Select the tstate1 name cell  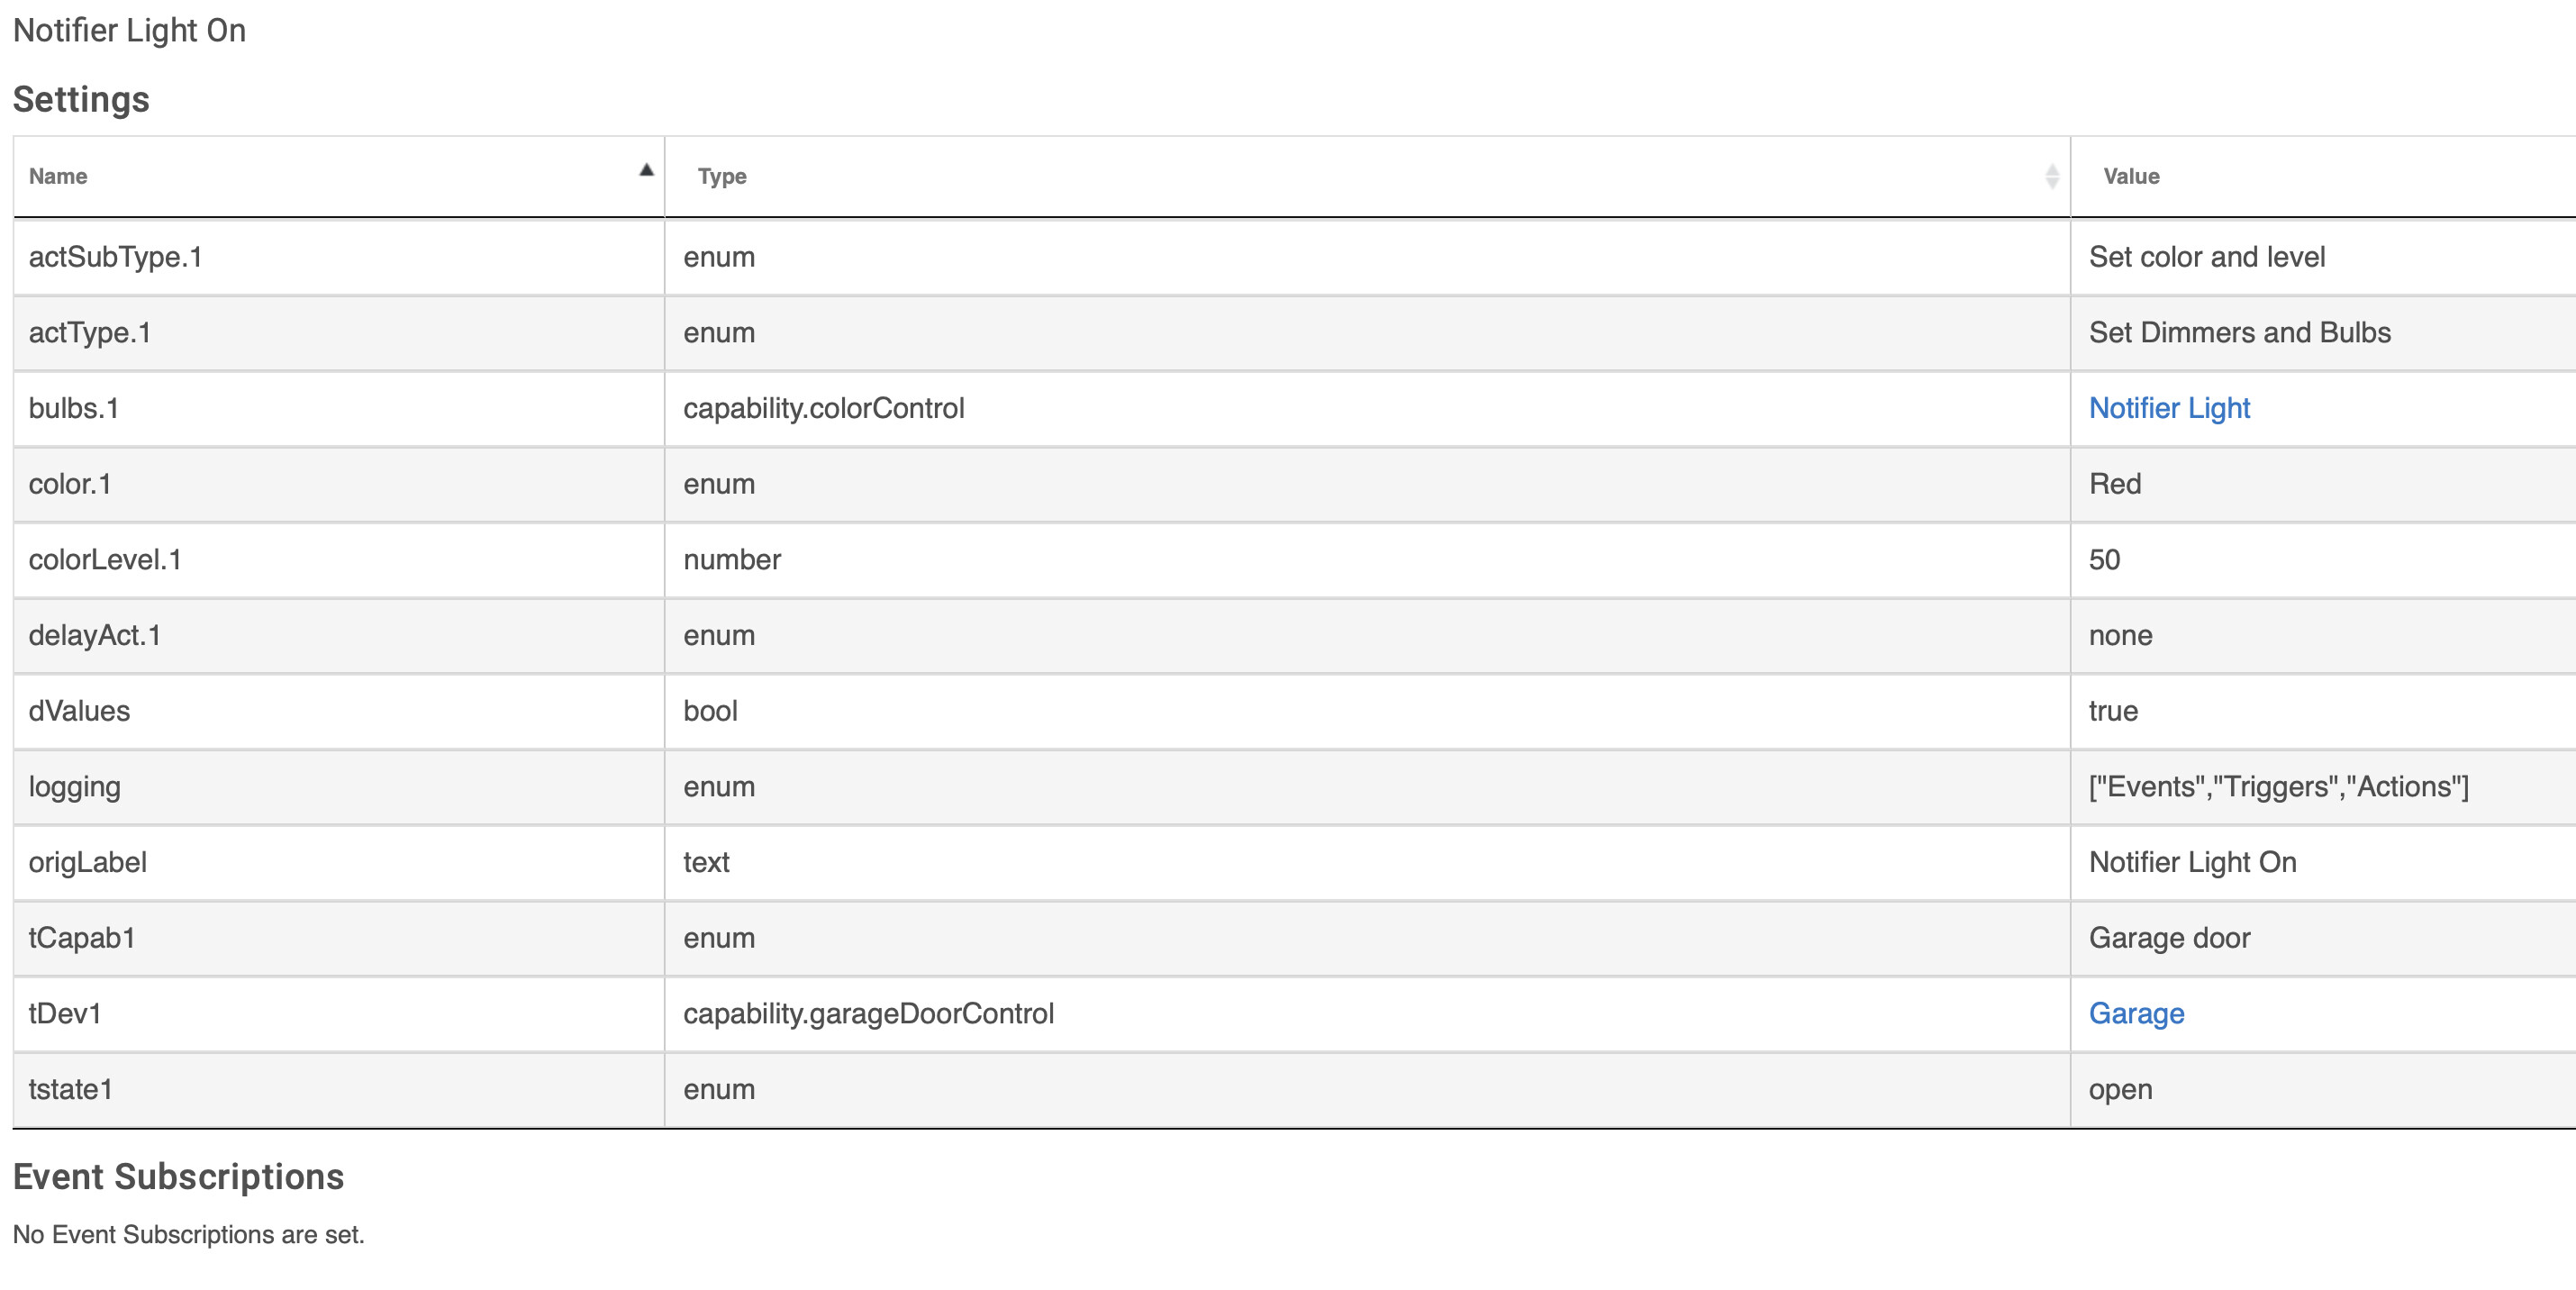click(x=338, y=1089)
